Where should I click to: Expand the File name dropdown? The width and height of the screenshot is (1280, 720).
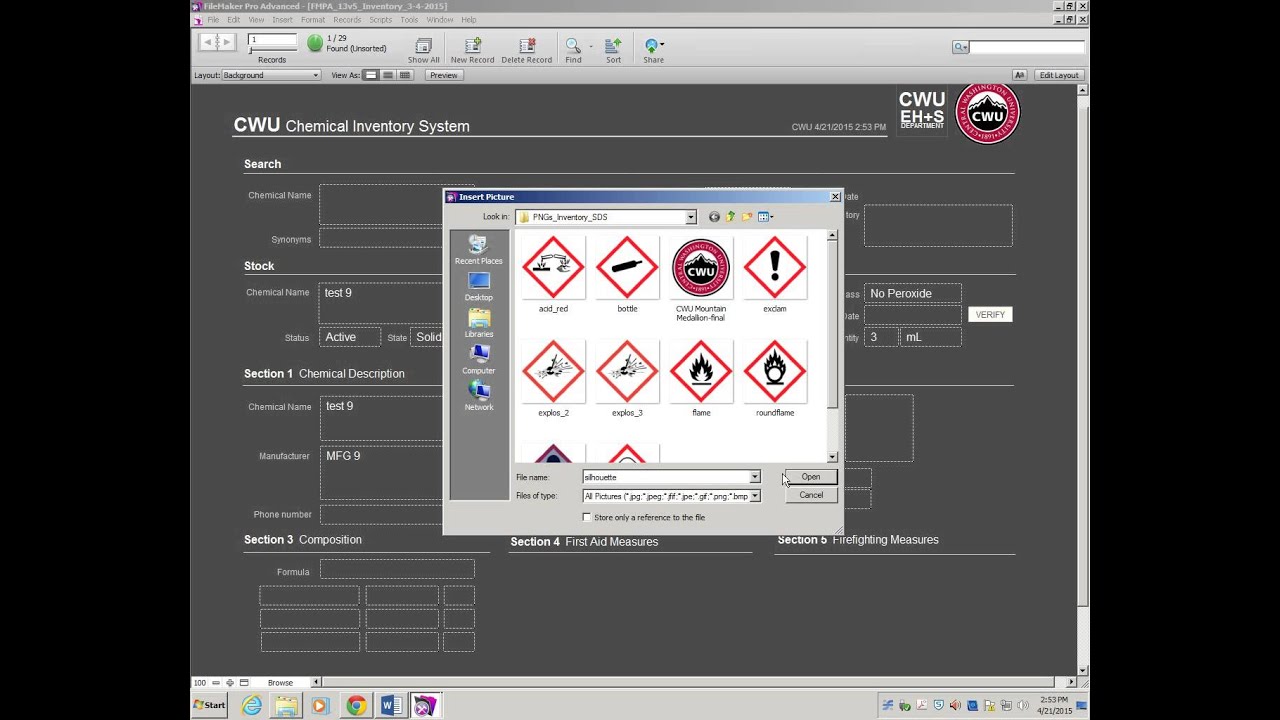tap(755, 477)
